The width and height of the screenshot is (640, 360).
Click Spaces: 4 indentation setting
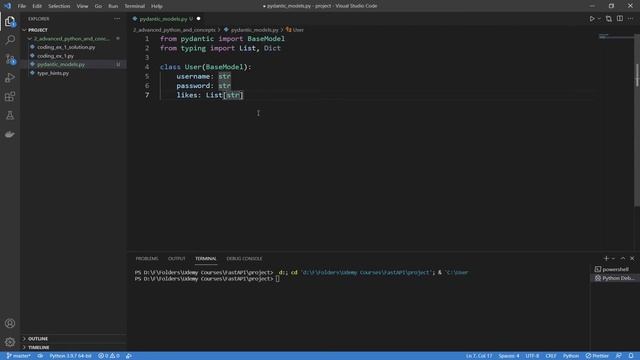tap(509, 356)
